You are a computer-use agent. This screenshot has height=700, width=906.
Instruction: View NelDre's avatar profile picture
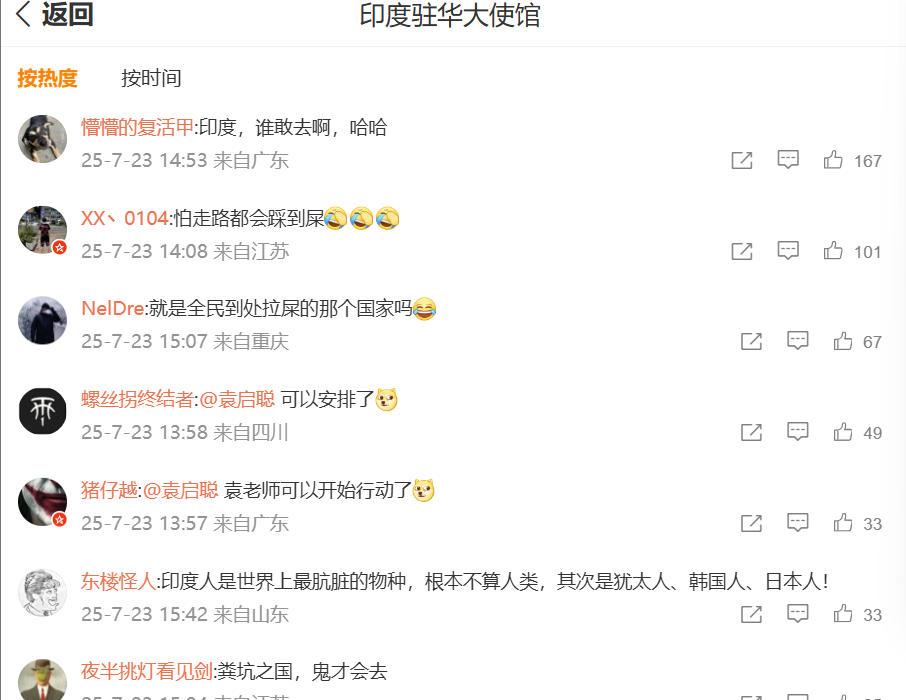[x=43, y=320]
